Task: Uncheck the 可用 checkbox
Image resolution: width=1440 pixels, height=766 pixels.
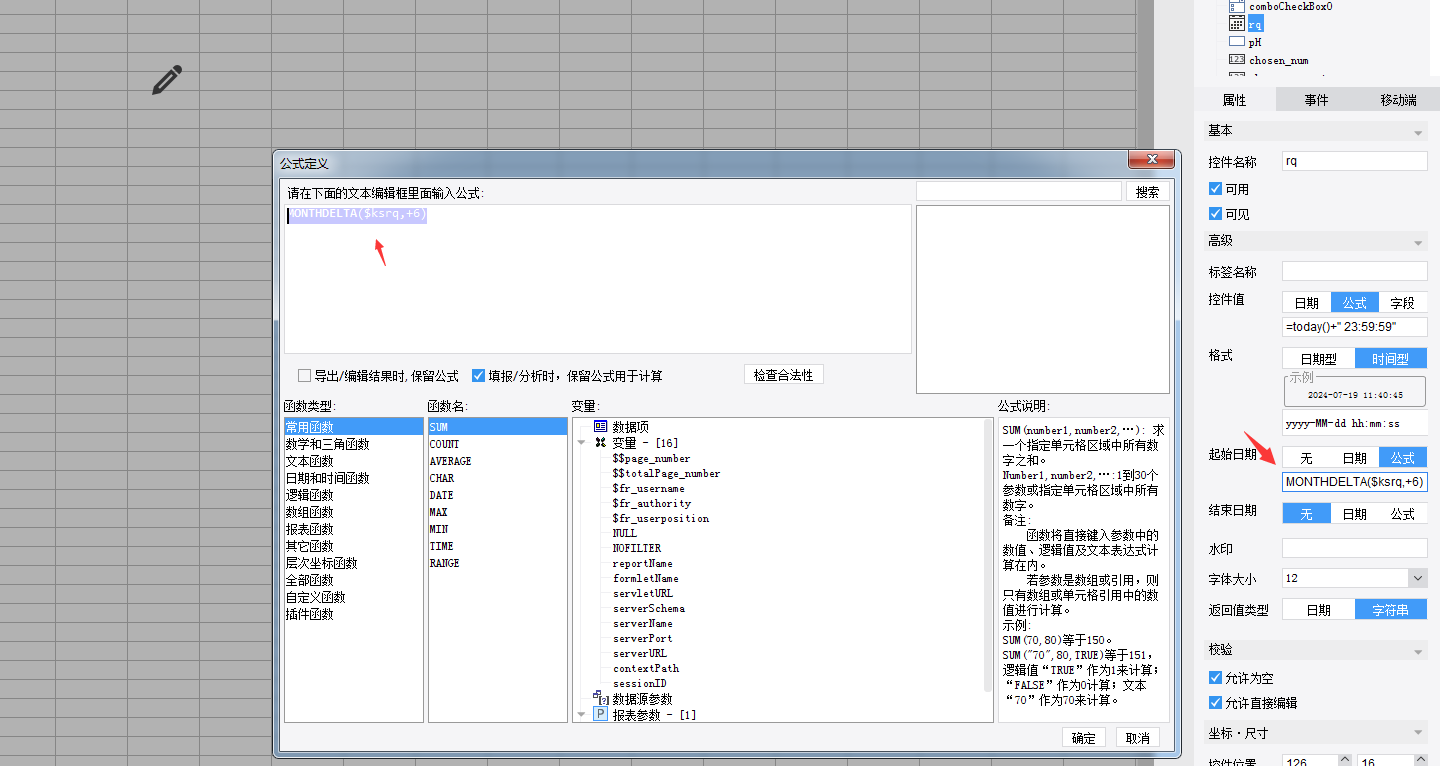Action: point(1215,189)
